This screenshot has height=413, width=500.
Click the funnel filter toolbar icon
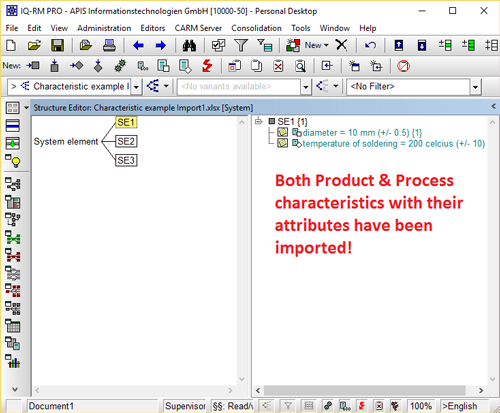click(241, 45)
